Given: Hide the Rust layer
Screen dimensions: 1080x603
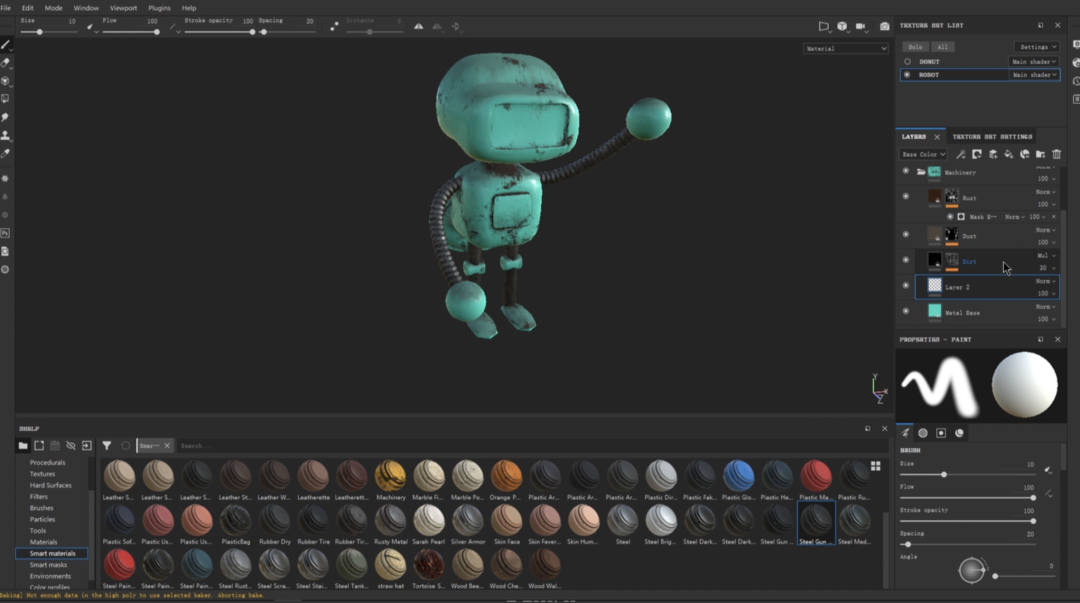Looking at the screenshot, I should click(x=906, y=197).
